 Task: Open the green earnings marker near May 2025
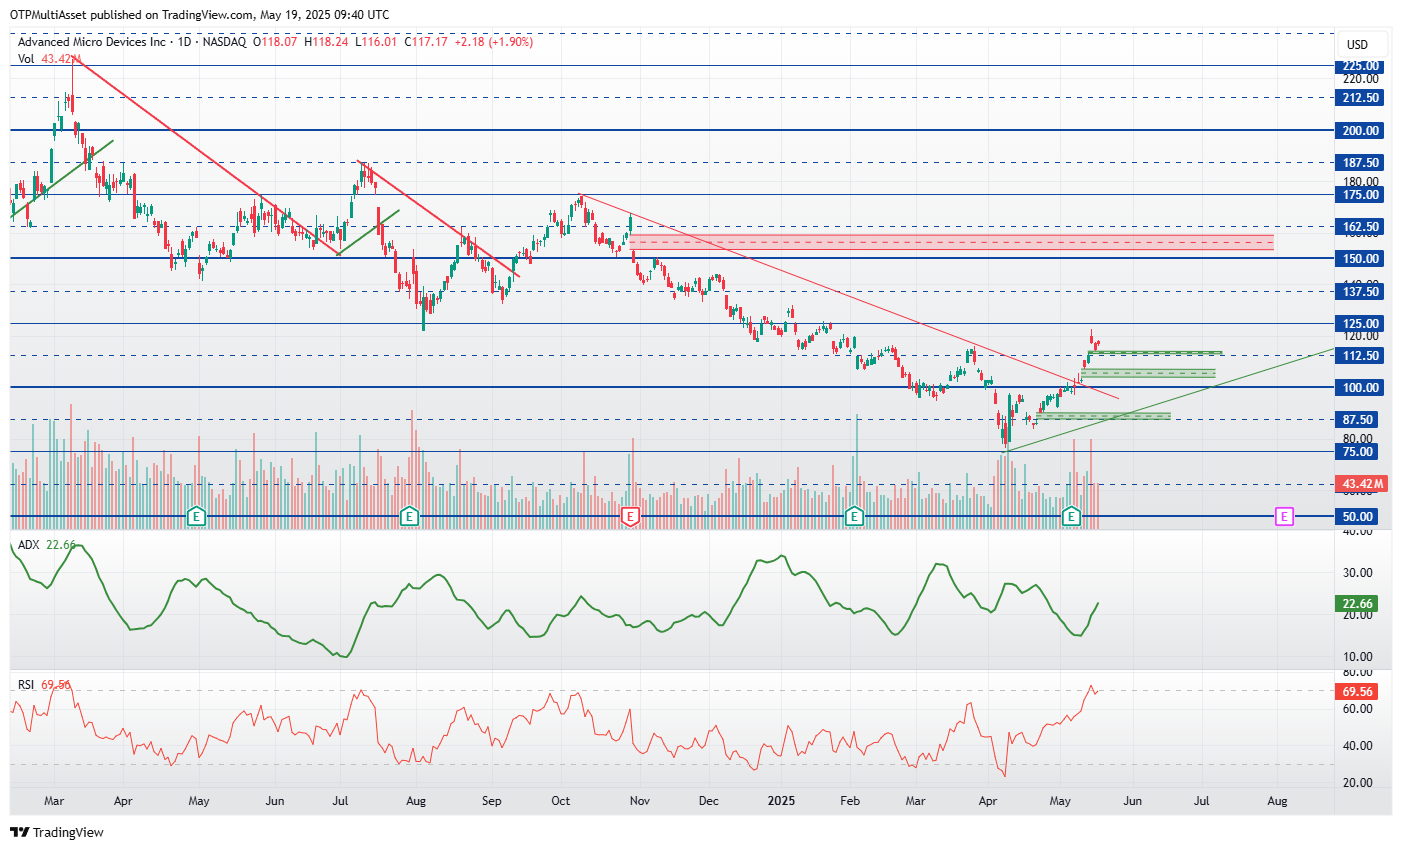[x=1072, y=516]
